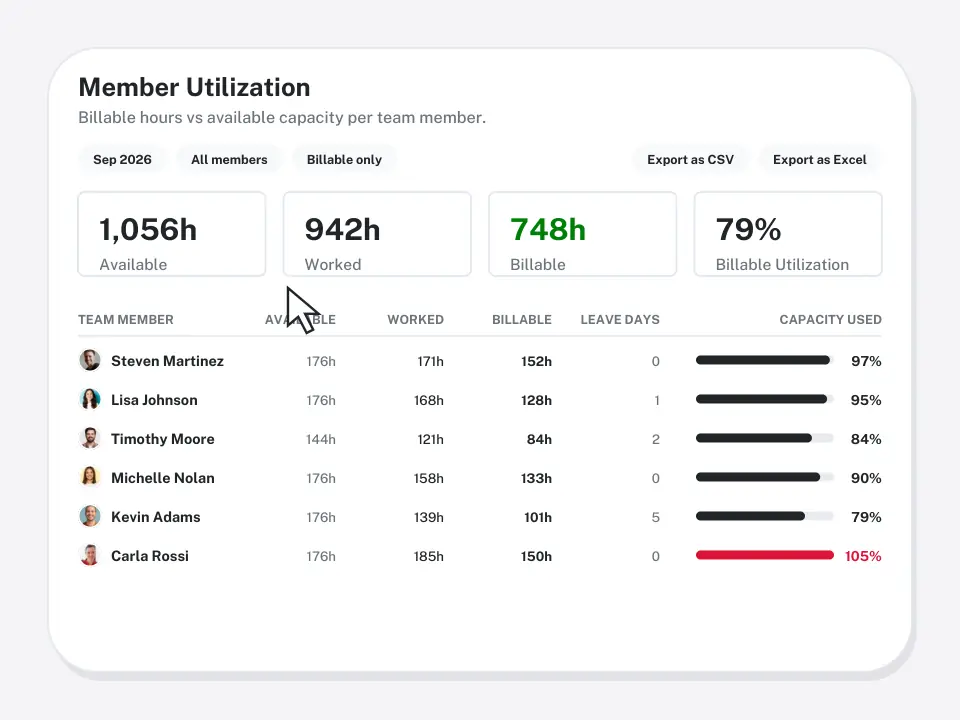Click Timothy Moore's 84h billable value

[x=539, y=439]
